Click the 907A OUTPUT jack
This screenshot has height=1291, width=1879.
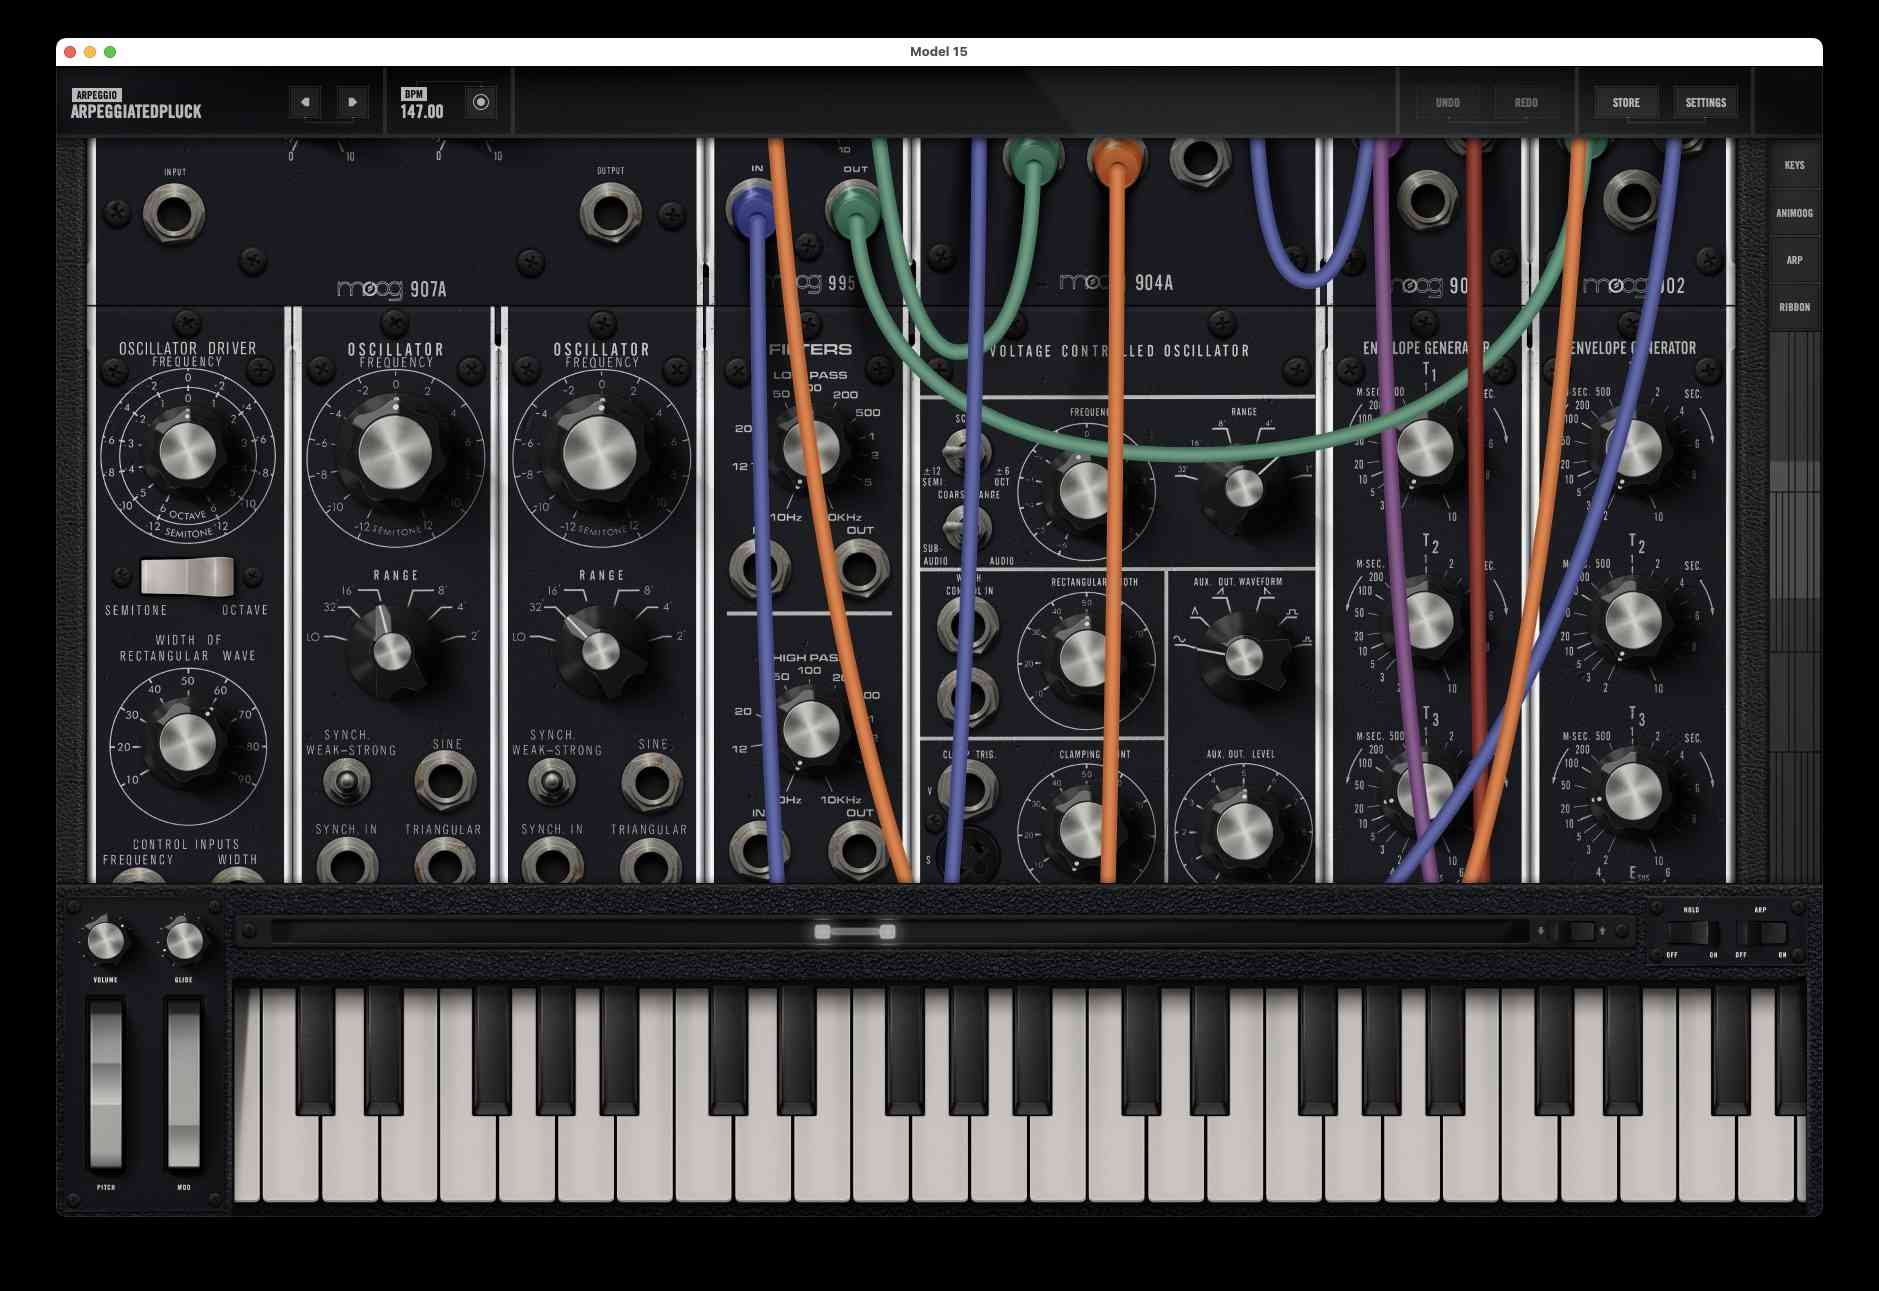pyautogui.click(x=611, y=212)
